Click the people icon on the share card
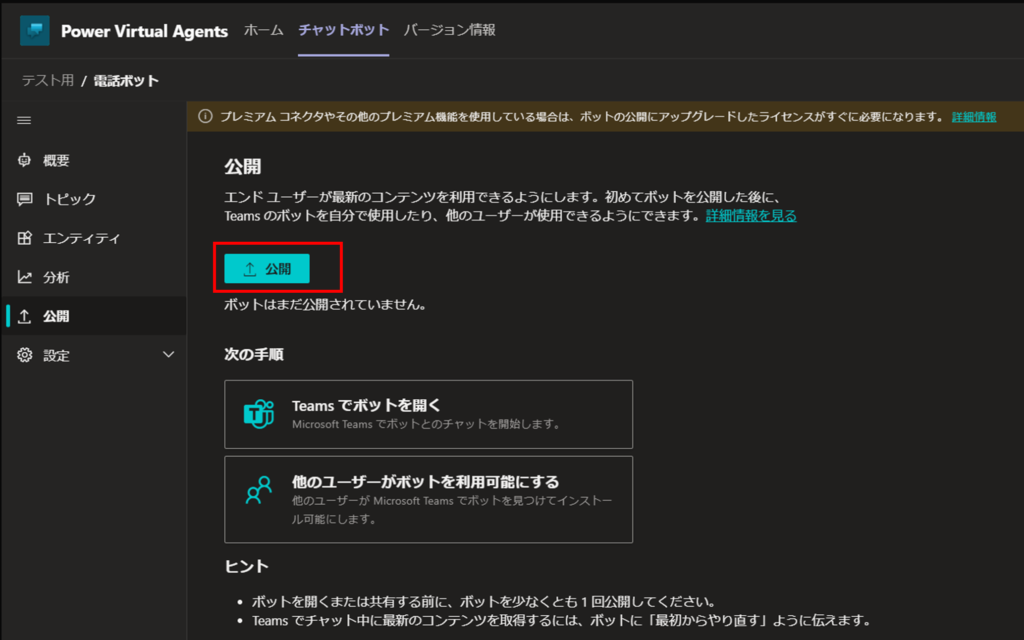The height and width of the screenshot is (640, 1024). point(259,490)
